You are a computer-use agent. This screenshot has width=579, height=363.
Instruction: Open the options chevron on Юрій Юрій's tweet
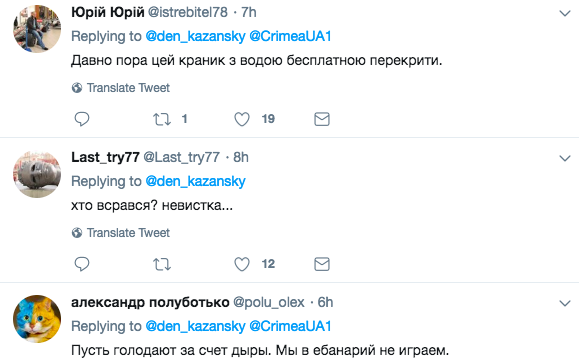(565, 14)
